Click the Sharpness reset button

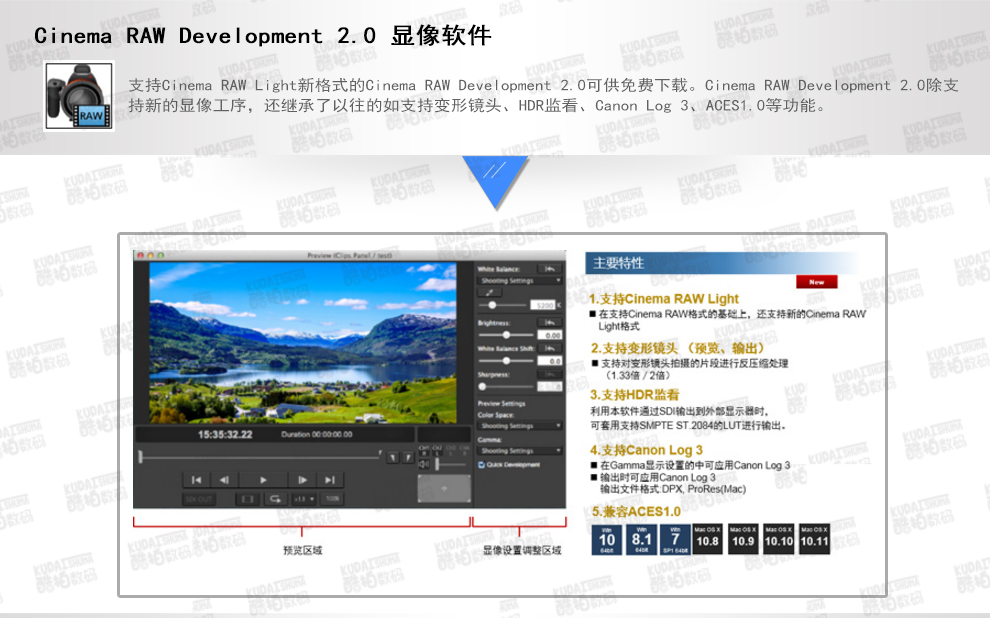(549, 374)
